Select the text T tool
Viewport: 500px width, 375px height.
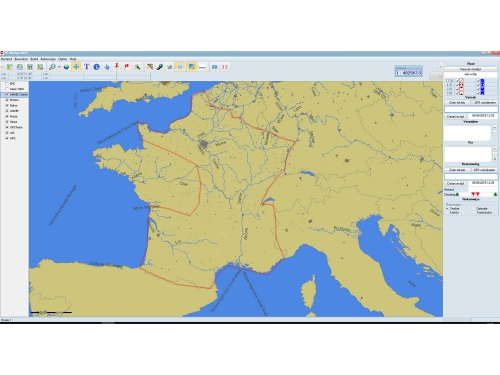click(87, 67)
